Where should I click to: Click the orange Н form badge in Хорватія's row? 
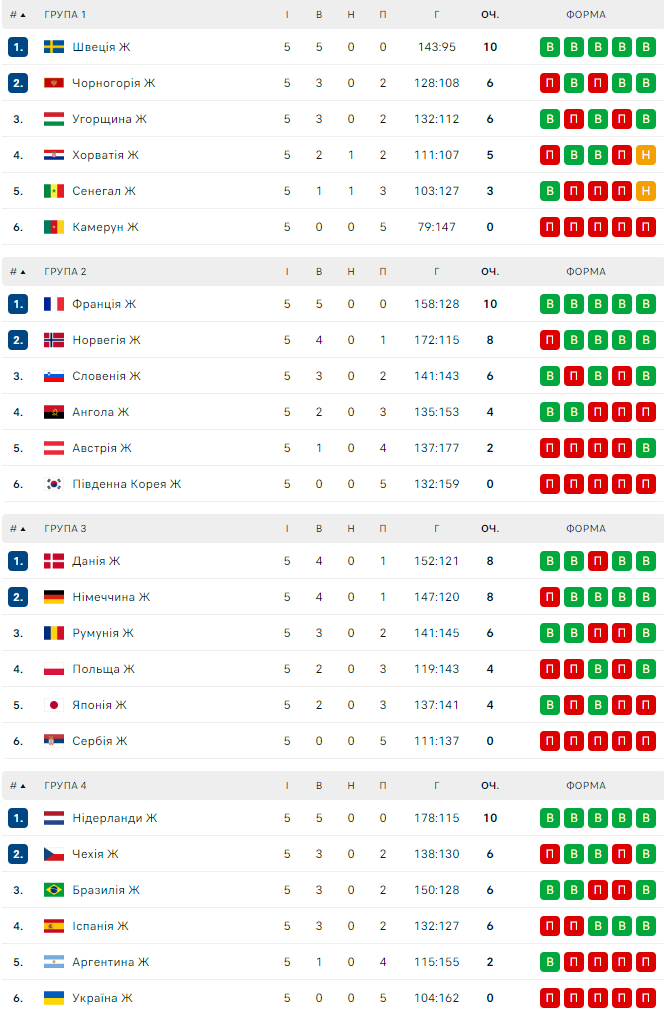[x=646, y=155]
